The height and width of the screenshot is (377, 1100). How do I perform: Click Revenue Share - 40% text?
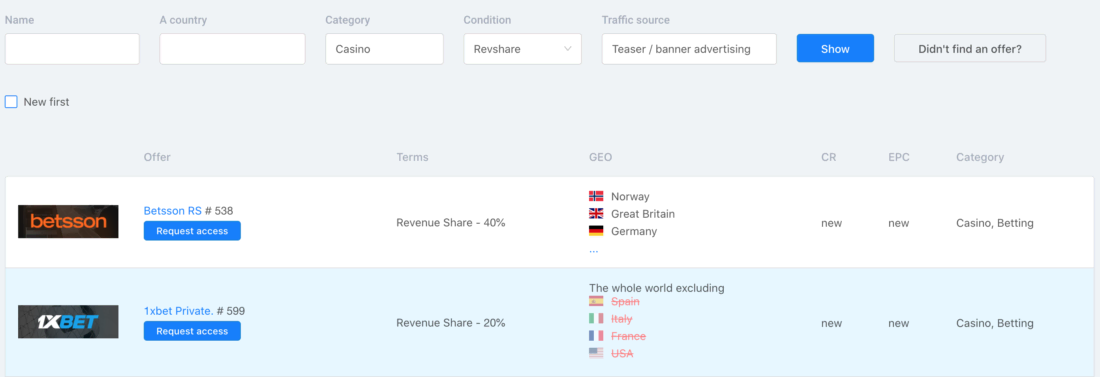pyautogui.click(x=451, y=223)
